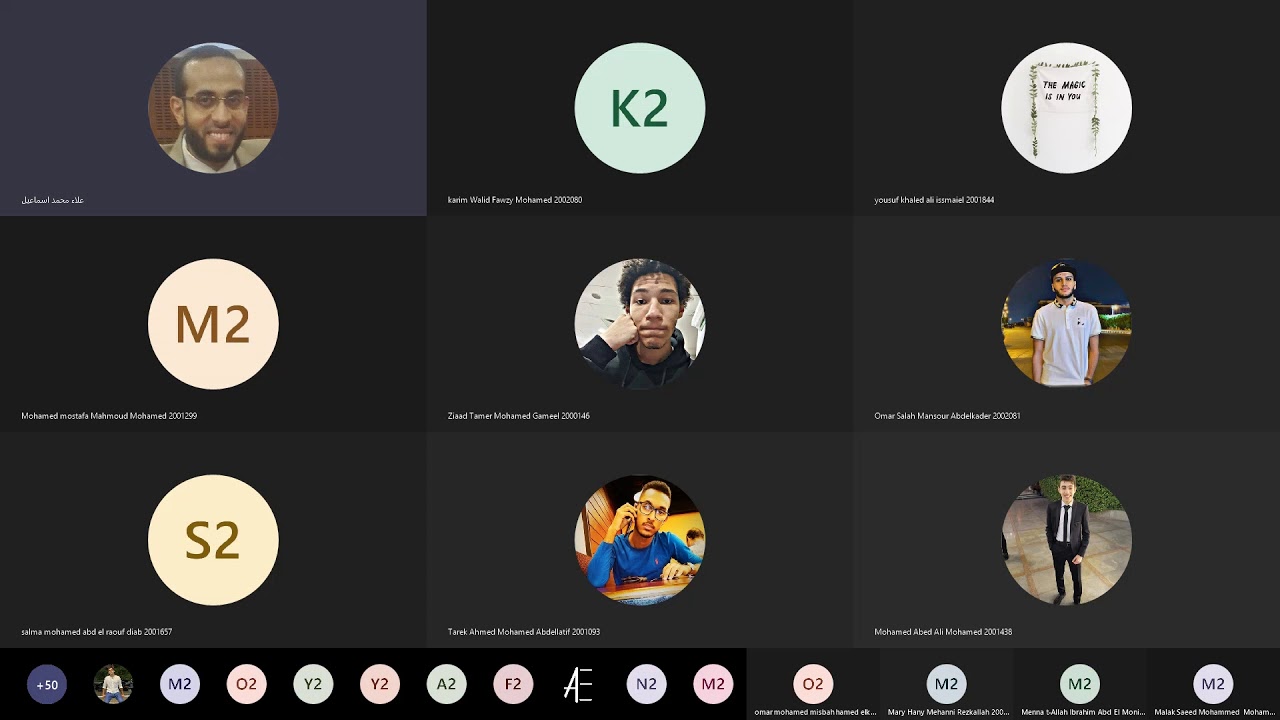The height and width of the screenshot is (720, 1280).
Task: Select the F2 avatar in the participant strip
Action: (513, 685)
